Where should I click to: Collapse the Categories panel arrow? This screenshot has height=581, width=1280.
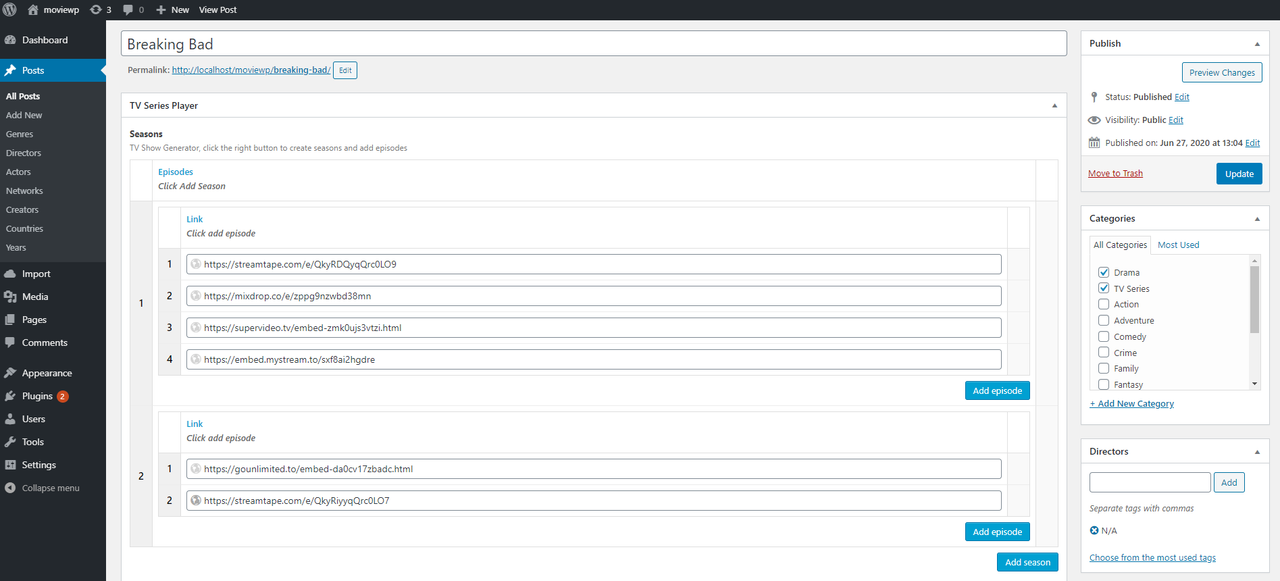pyautogui.click(x=1257, y=219)
